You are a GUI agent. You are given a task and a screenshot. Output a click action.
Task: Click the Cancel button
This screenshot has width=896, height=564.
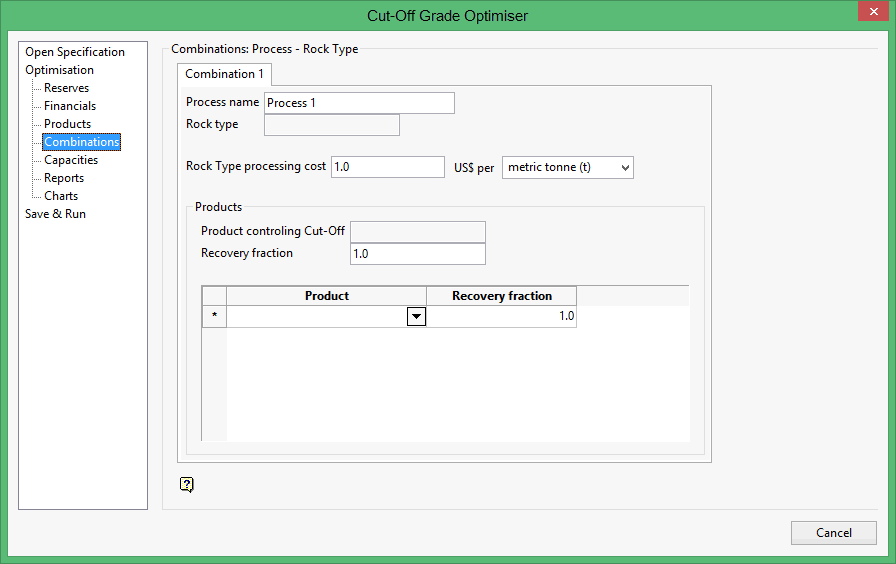(x=834, y=533)
